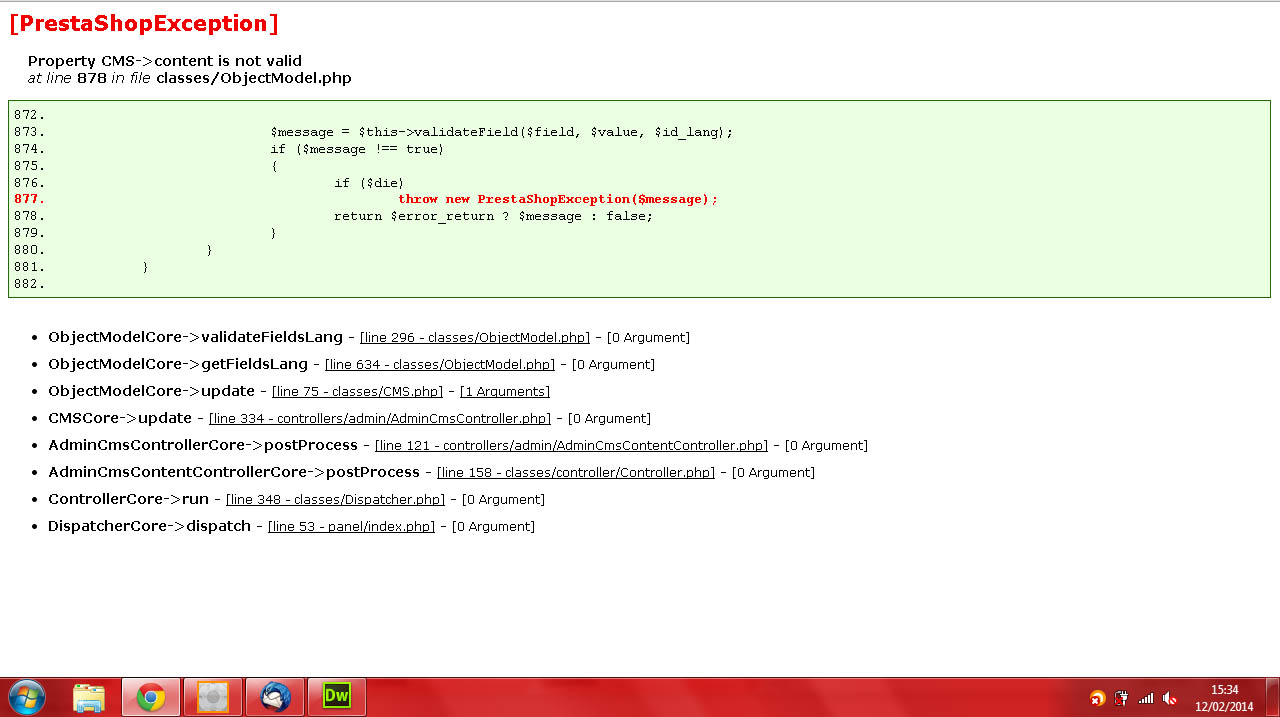Click [0 Argument] on DispatcherCore->dispatch row
The width and height of the screenshot is (1280, 717).
493,527
